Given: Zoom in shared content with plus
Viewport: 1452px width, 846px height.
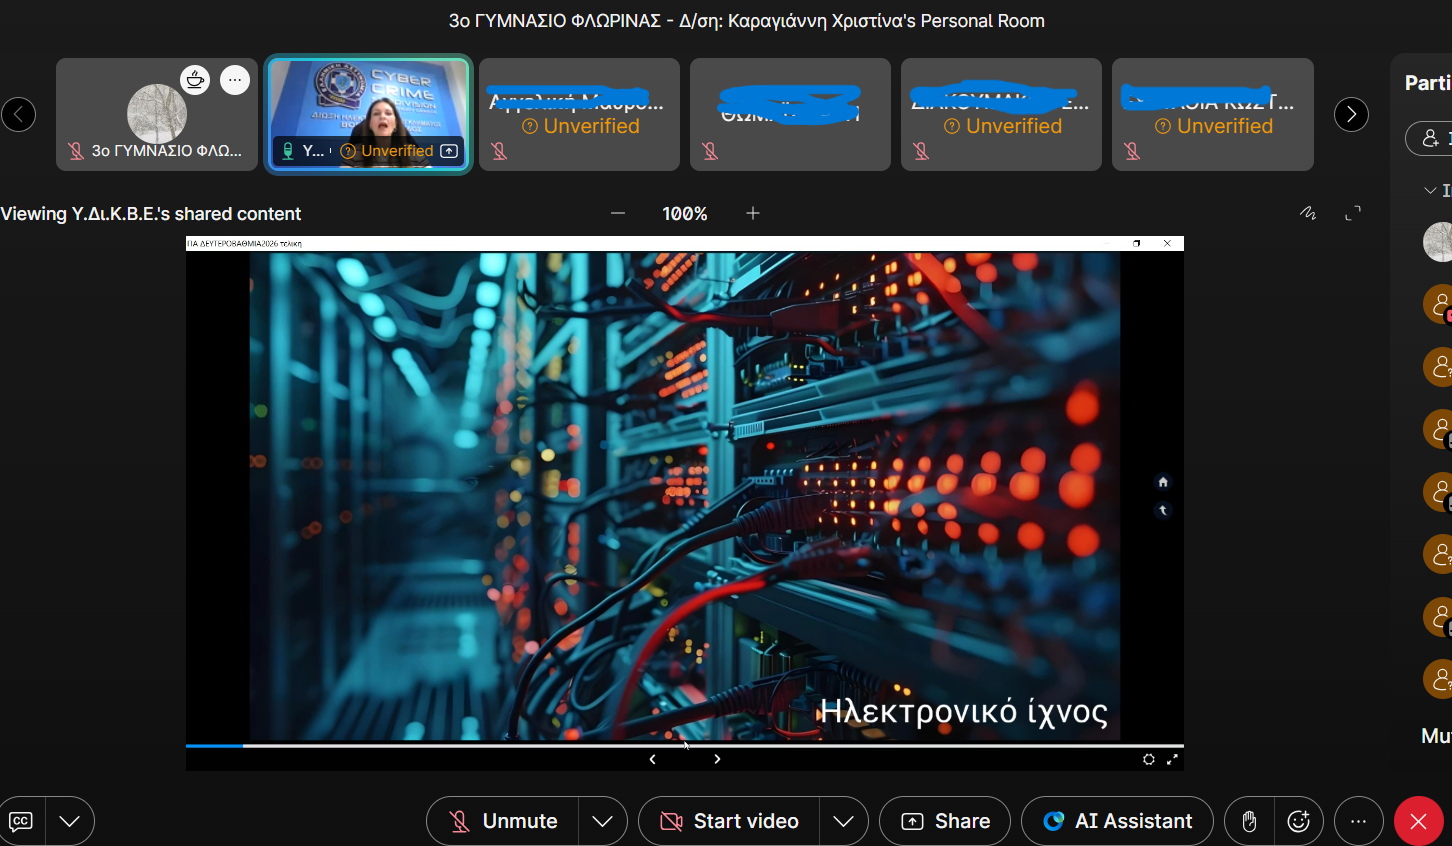Looking at the screenshot, I should tap(753, 213).
